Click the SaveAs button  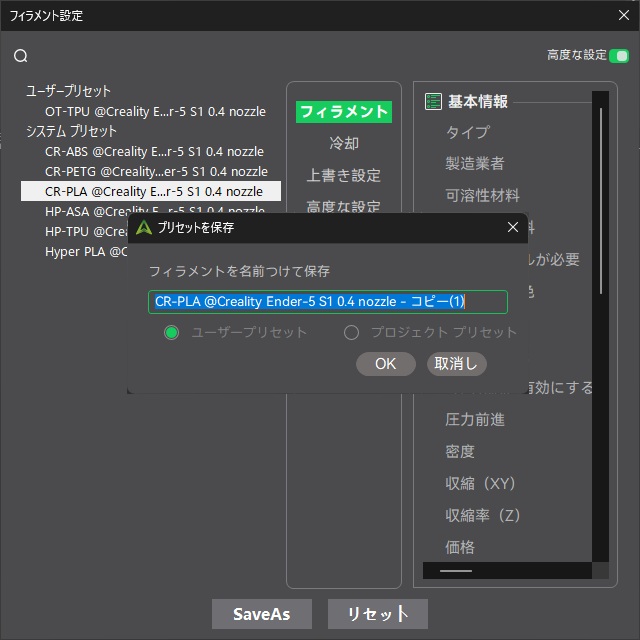coord(261,613)
